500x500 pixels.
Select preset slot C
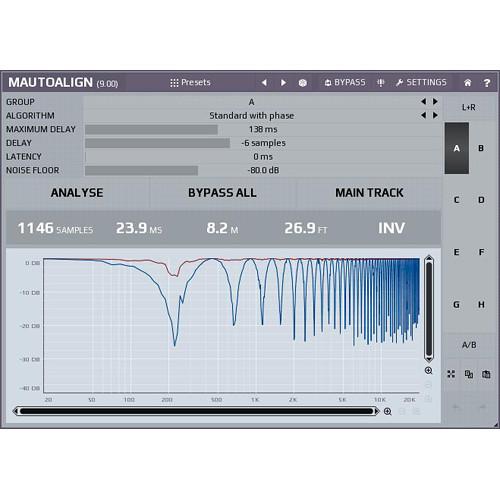[x=457, y=200]
